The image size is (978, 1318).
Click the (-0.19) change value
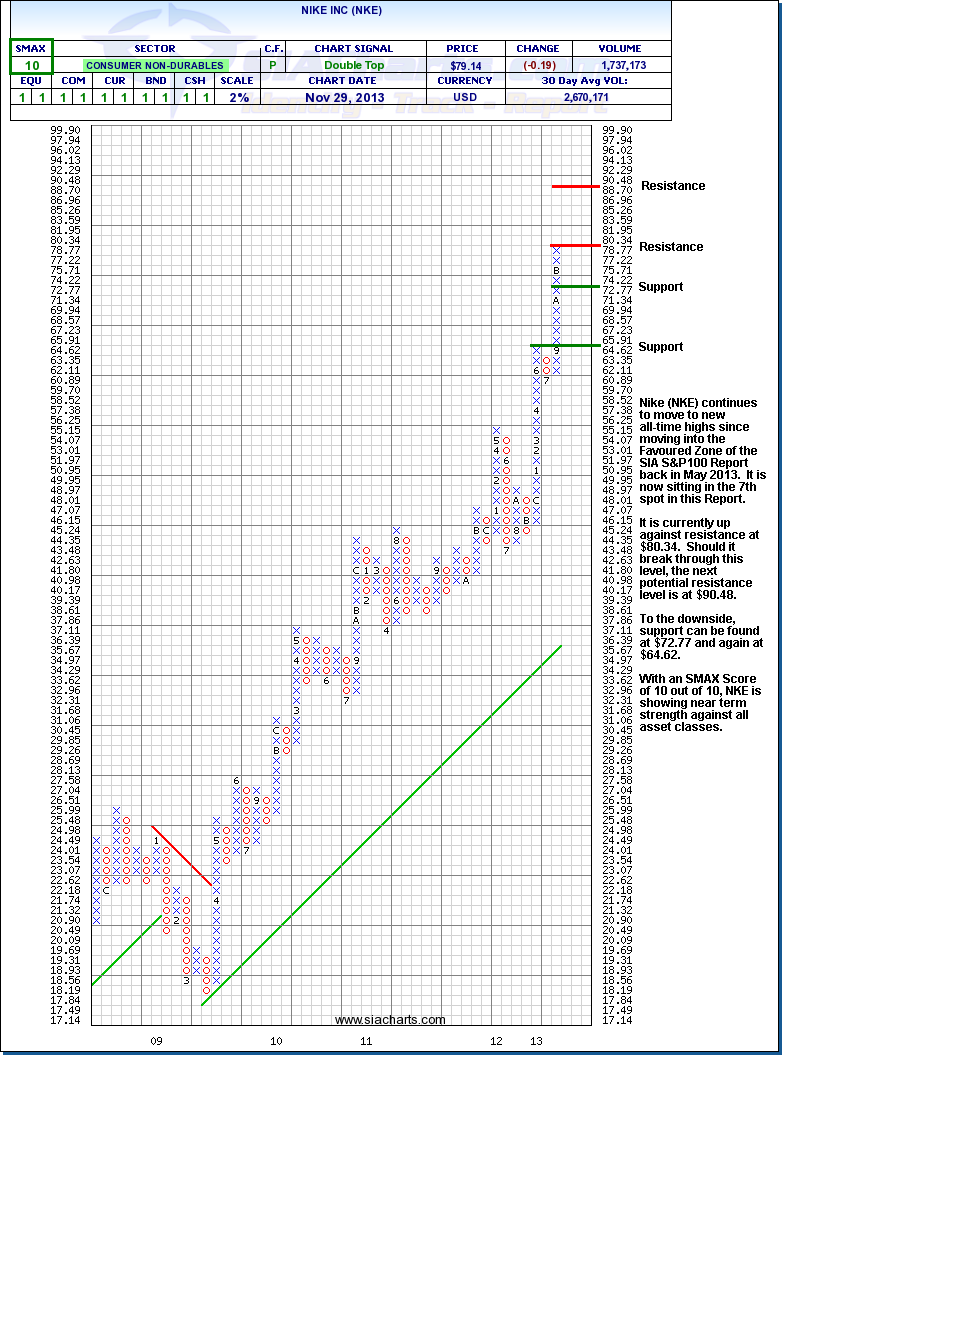(539, 66)
